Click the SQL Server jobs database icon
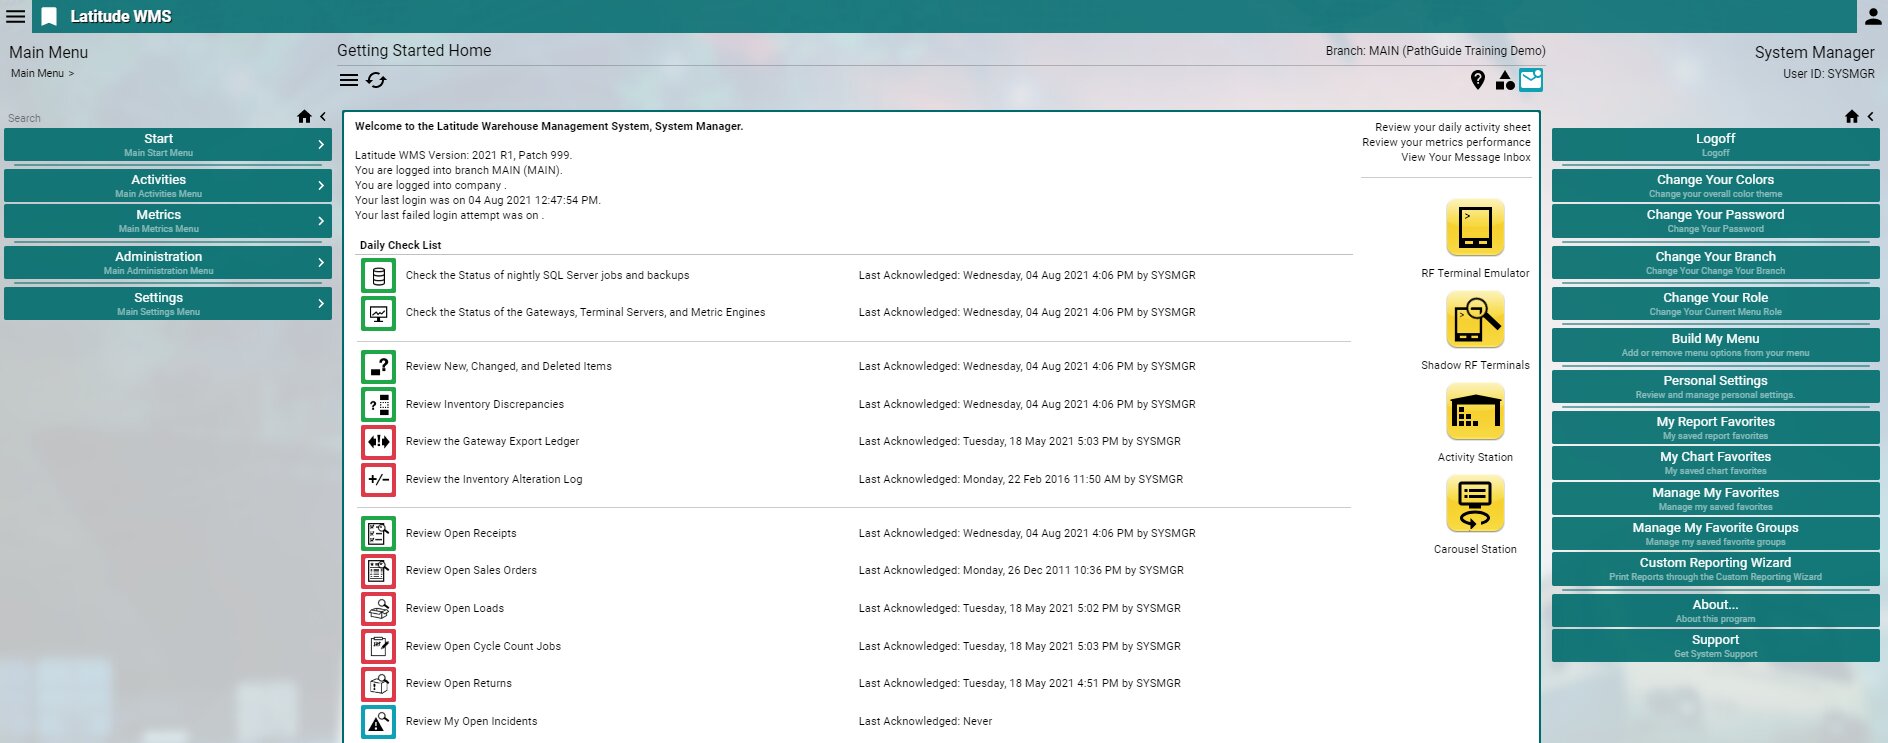Image resolution: width=1888 pixels, height=743 pixels. click(378, 276)
